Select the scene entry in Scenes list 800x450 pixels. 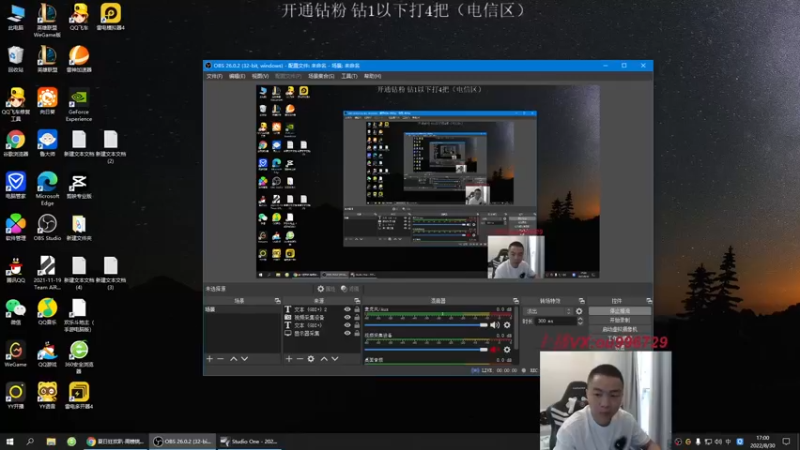(242, 309)
